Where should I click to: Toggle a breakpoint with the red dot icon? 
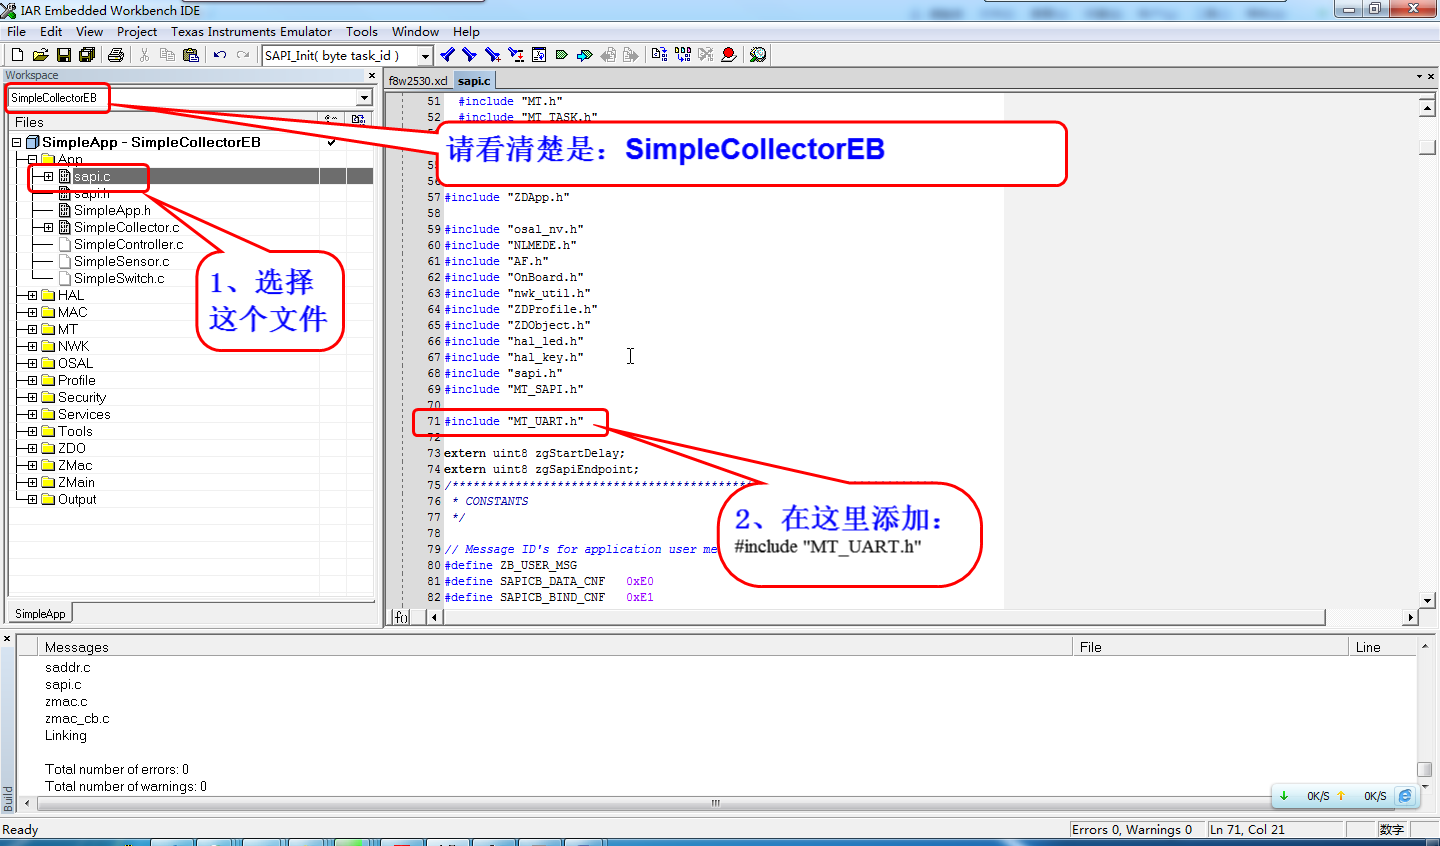point(729,55)
